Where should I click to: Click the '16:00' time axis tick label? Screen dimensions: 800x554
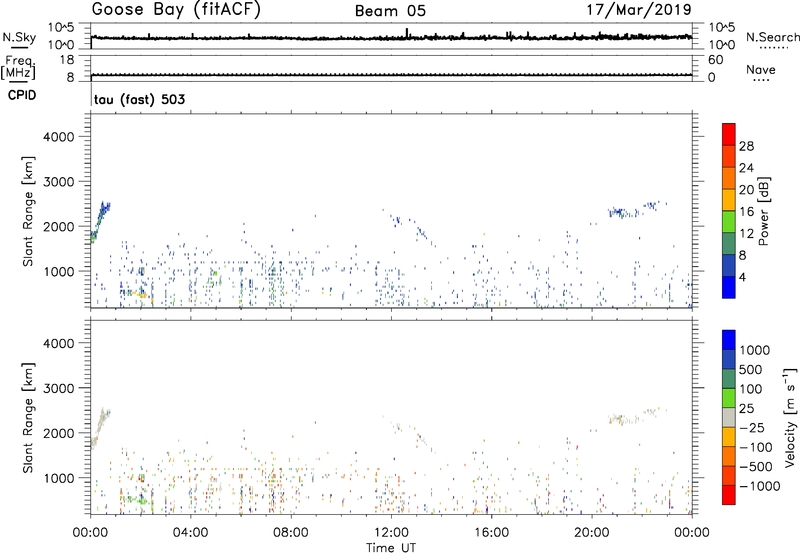coord(491,533)
